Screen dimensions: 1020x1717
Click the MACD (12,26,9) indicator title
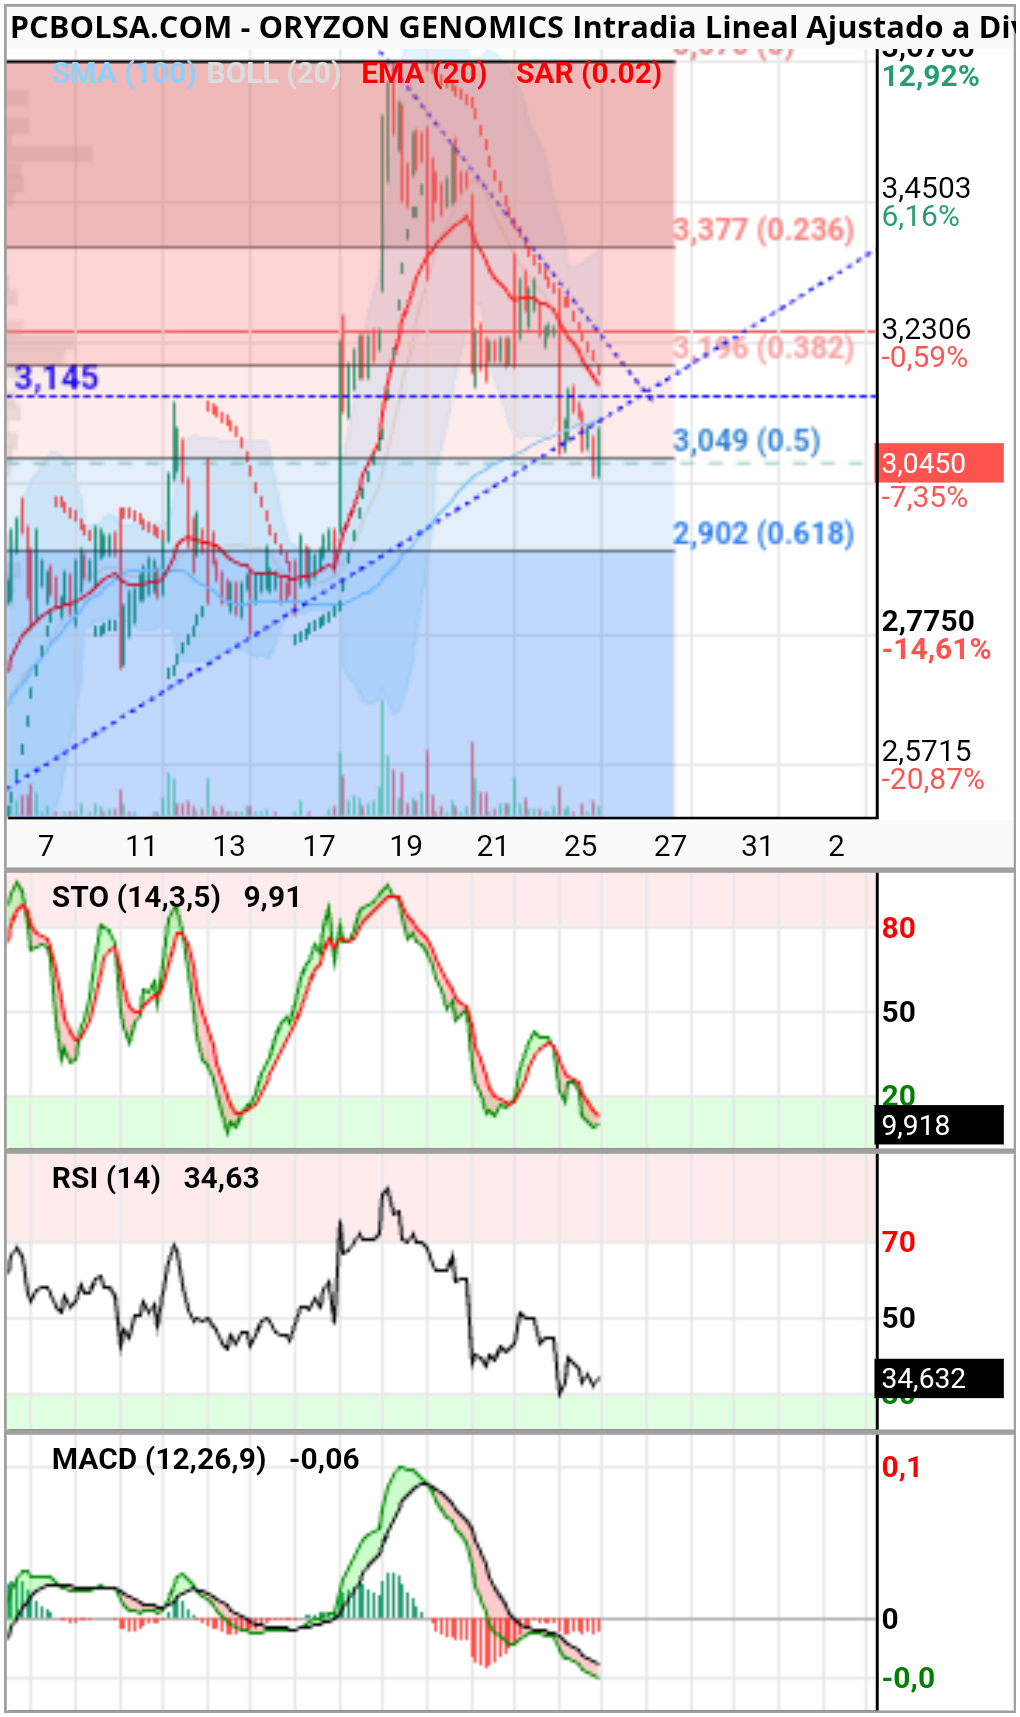pyautogui.click(x=159, y=1459)
